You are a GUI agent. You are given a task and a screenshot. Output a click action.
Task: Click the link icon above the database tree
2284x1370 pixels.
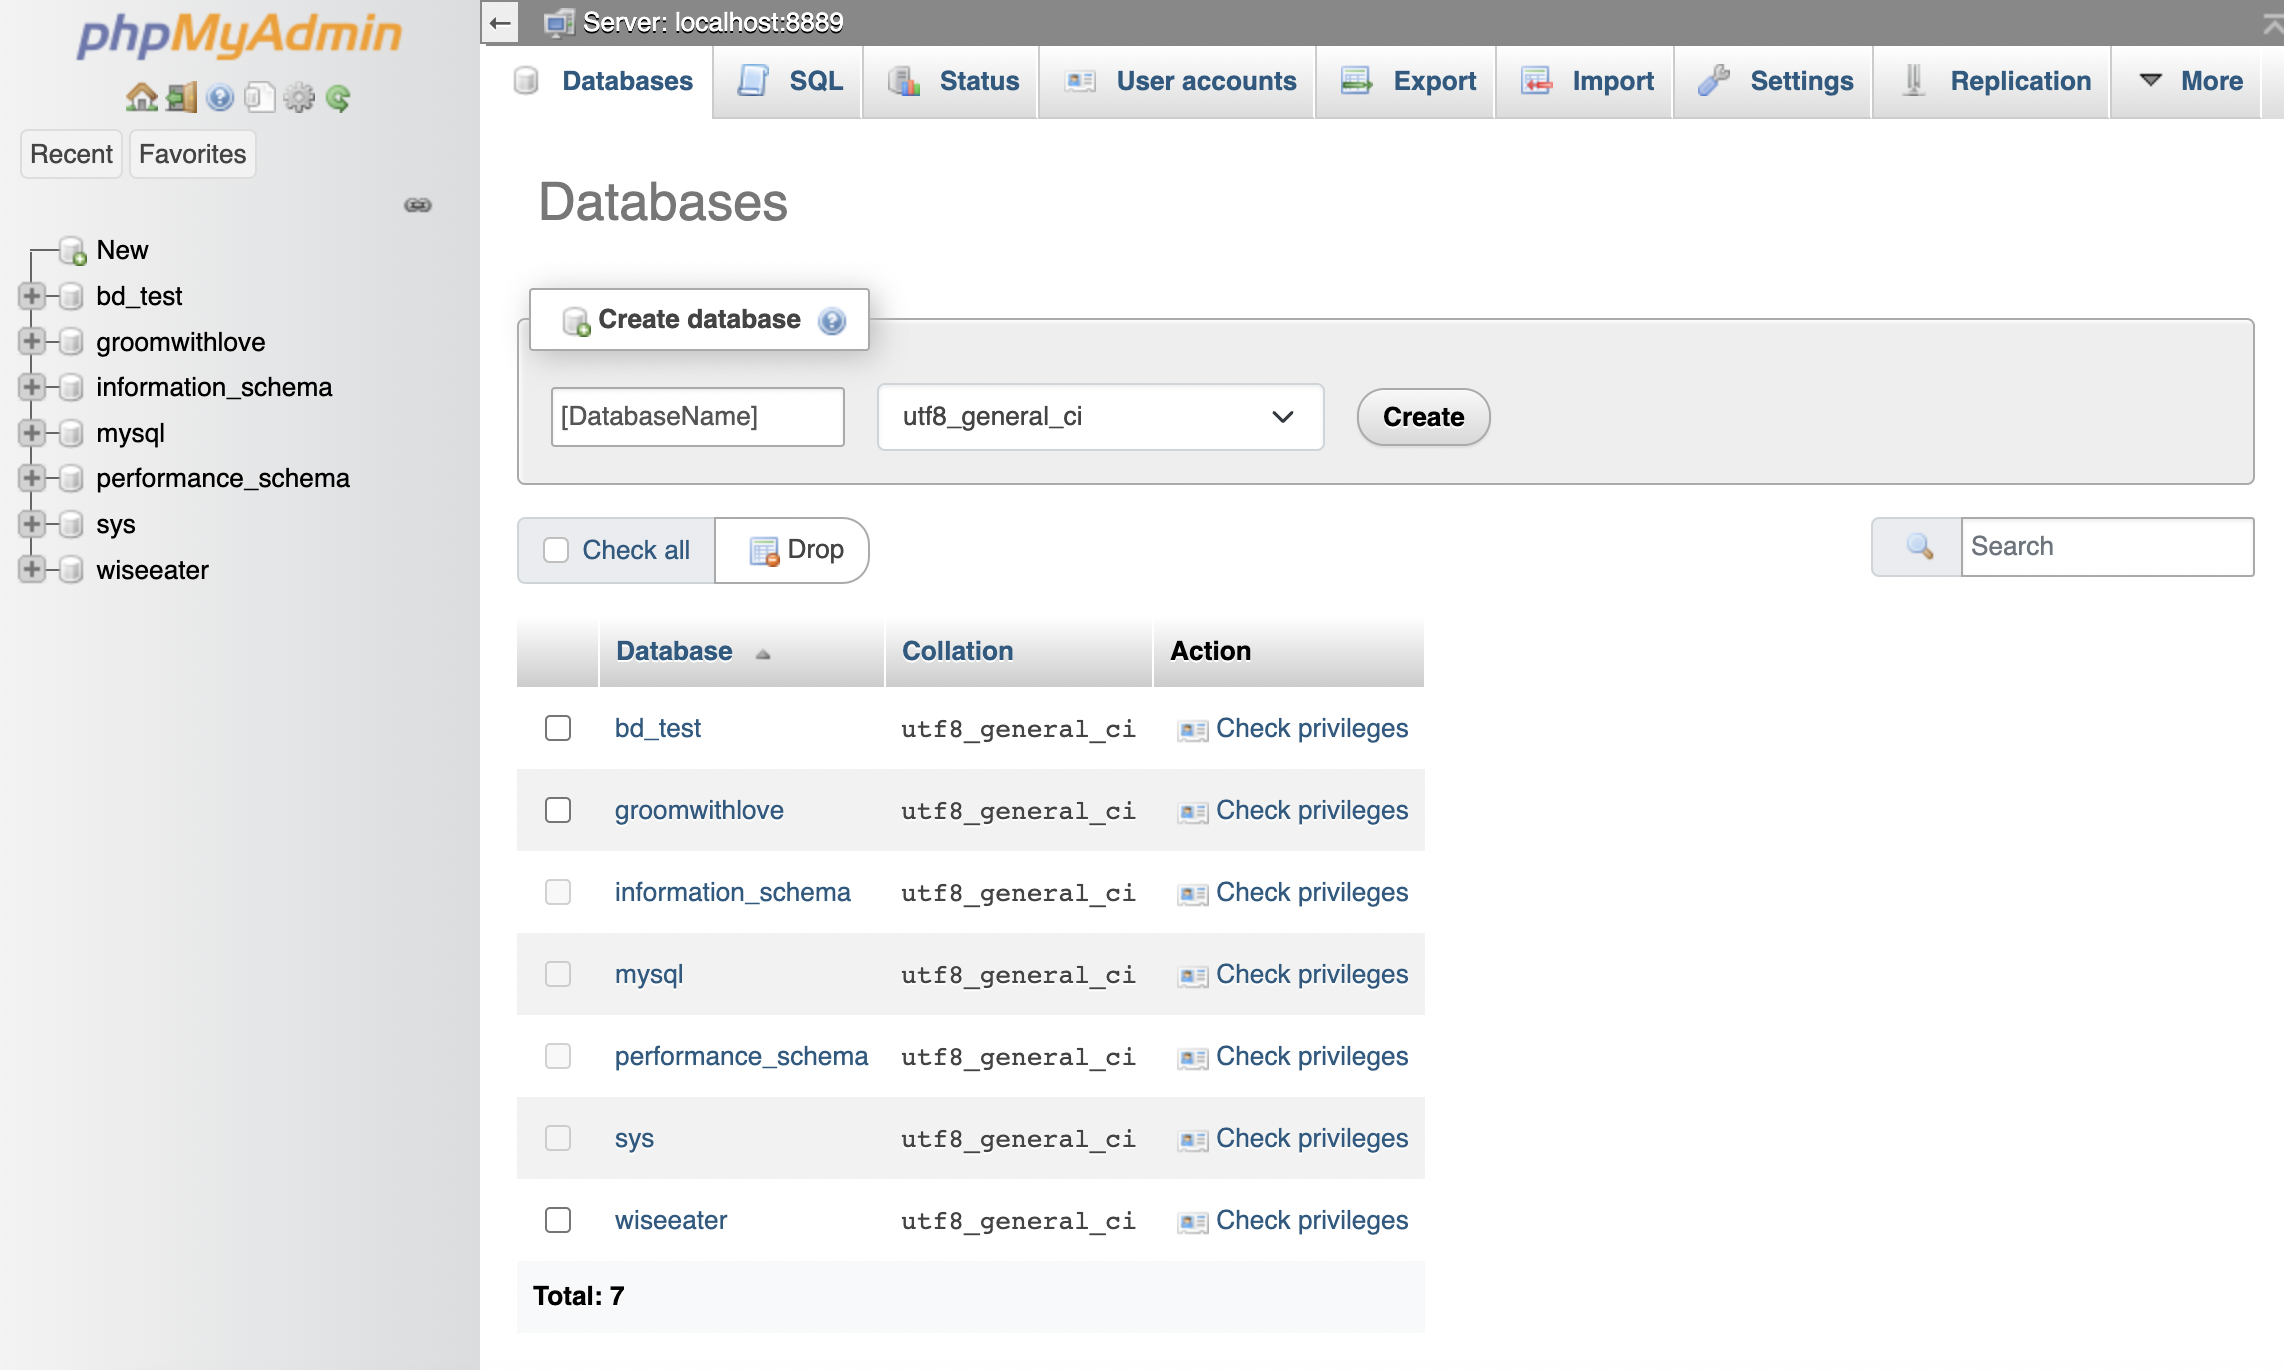point(418,205)
